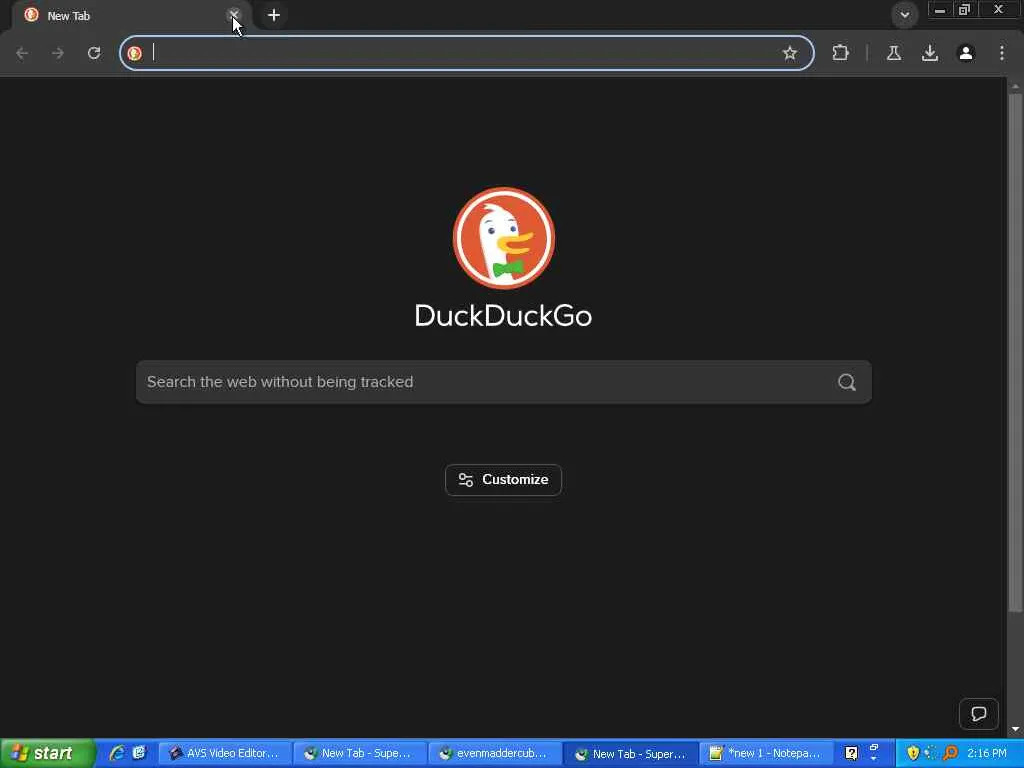Switch to the AVS Video Editor taskbar button

tap(224, 754)
